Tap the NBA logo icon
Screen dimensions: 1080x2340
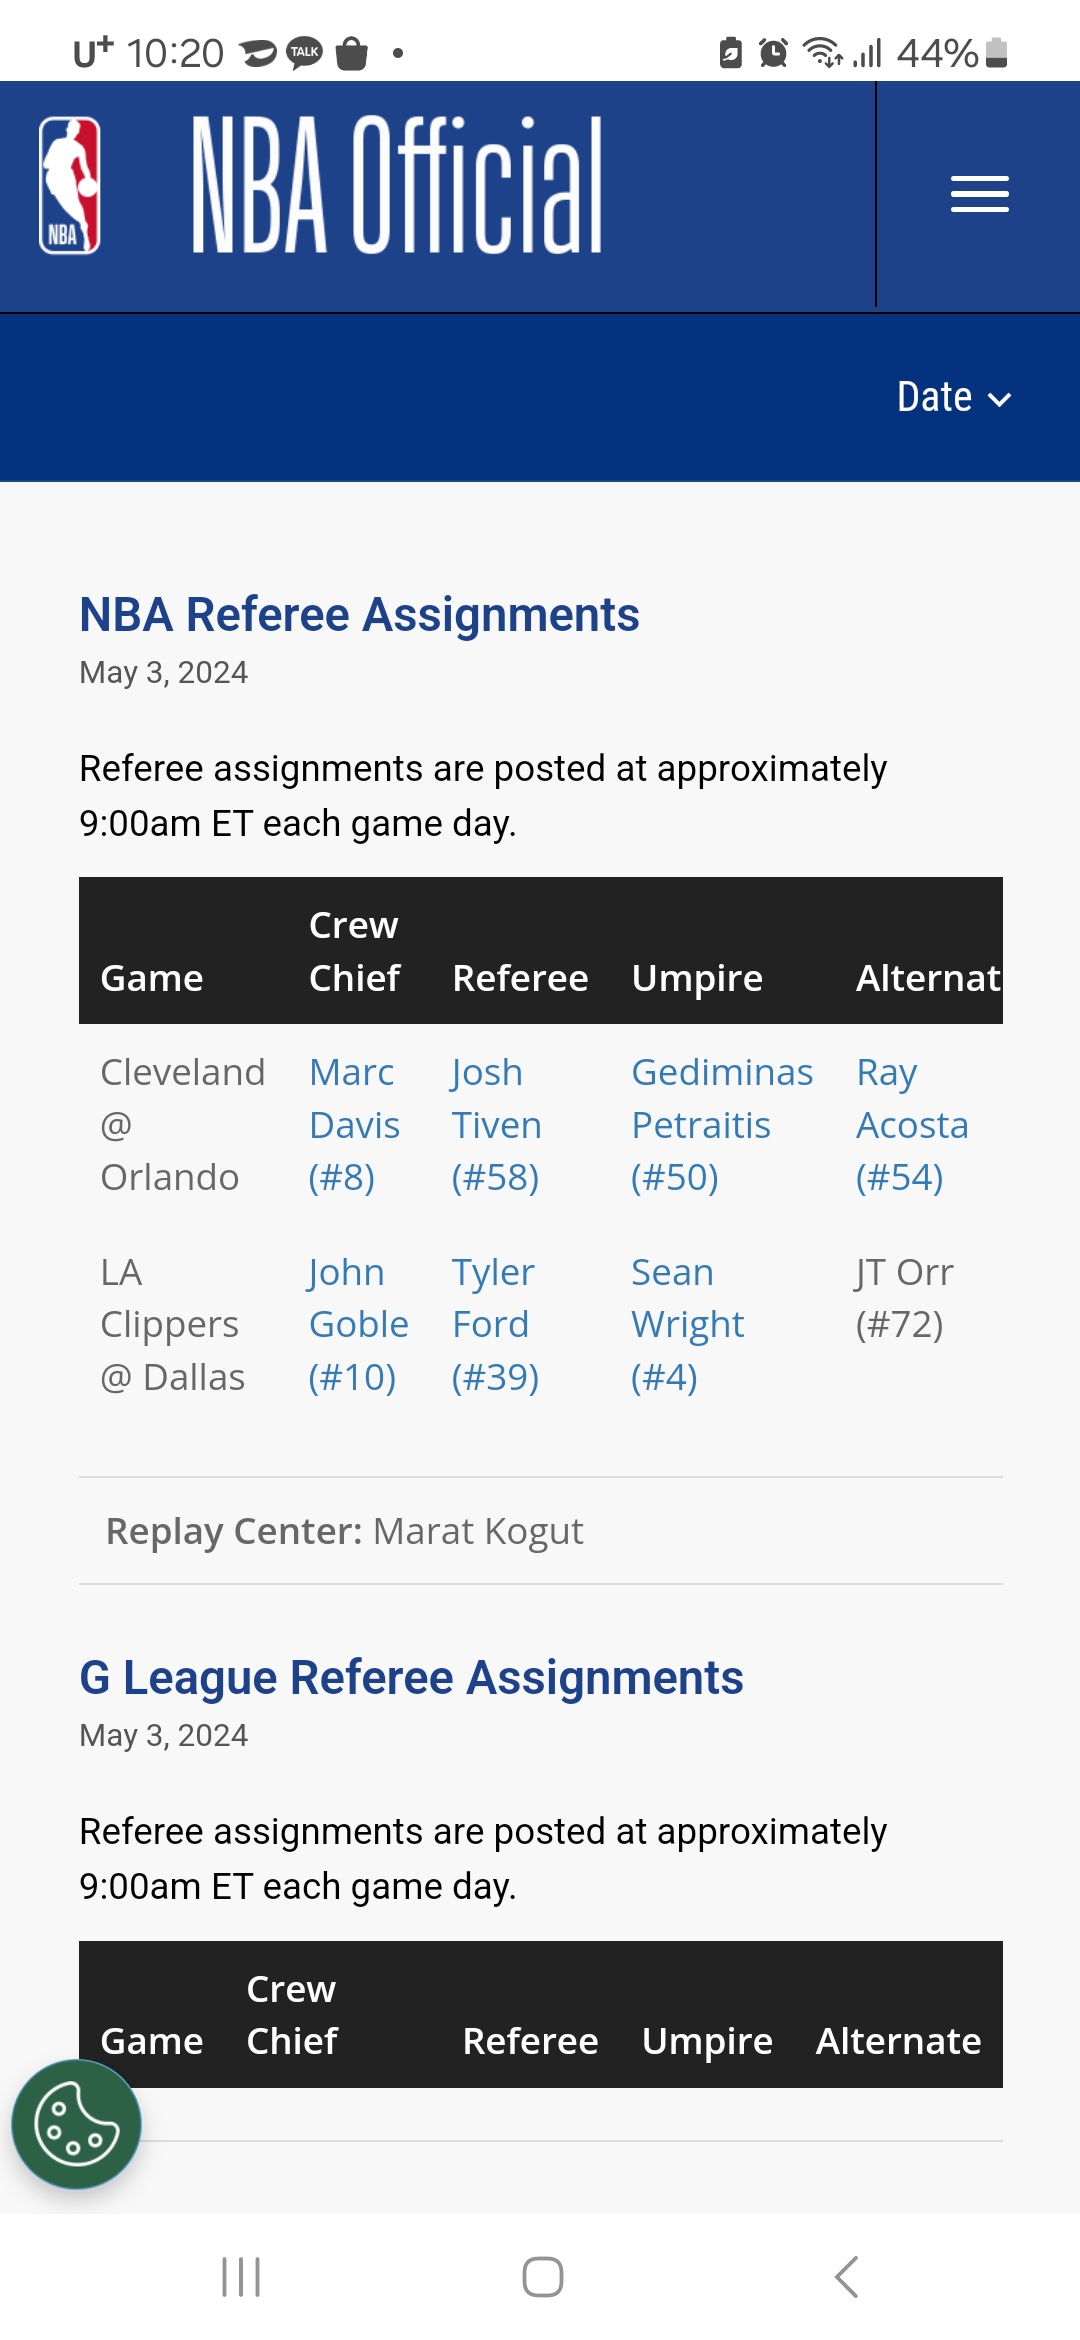click(x=69, y=186)
